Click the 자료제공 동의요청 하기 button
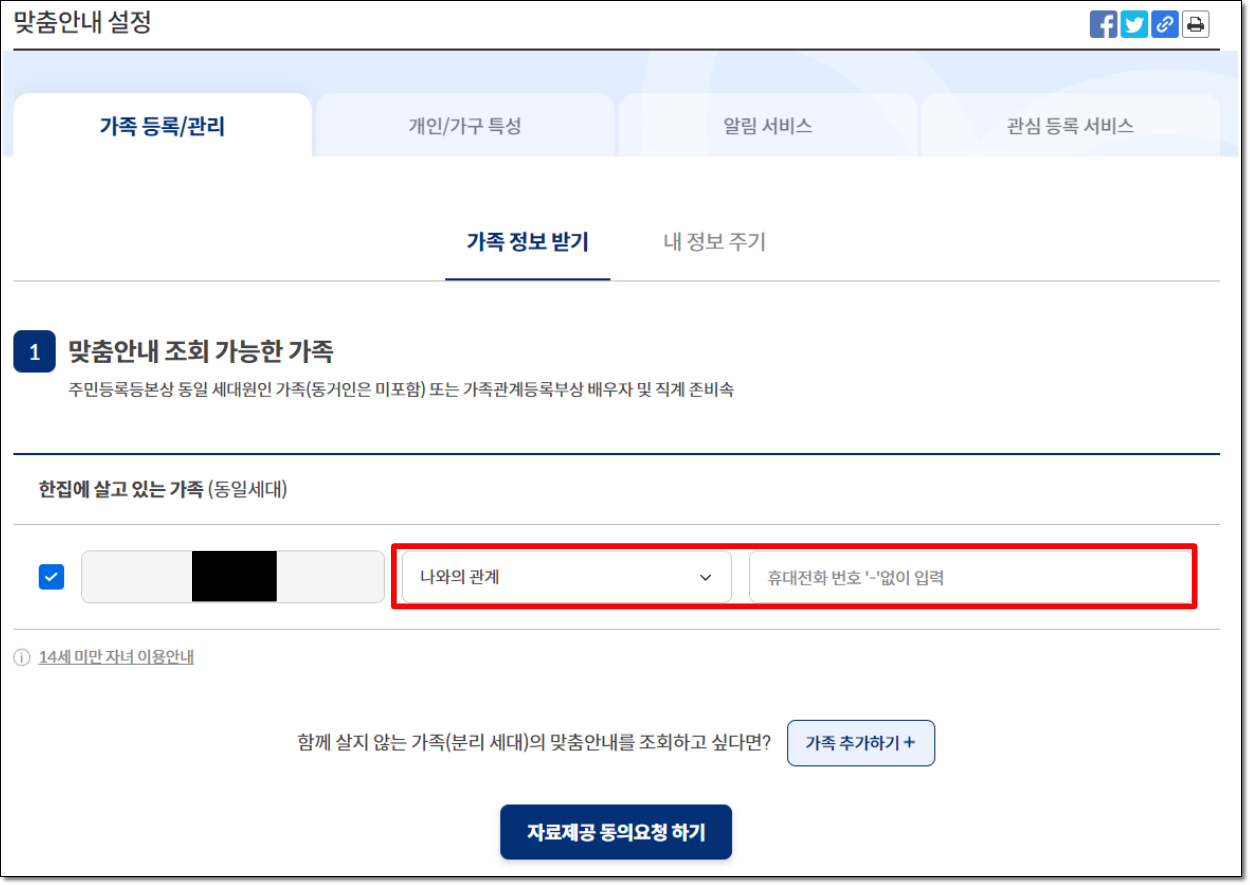 pyautogui.click(x=616, y=832)
